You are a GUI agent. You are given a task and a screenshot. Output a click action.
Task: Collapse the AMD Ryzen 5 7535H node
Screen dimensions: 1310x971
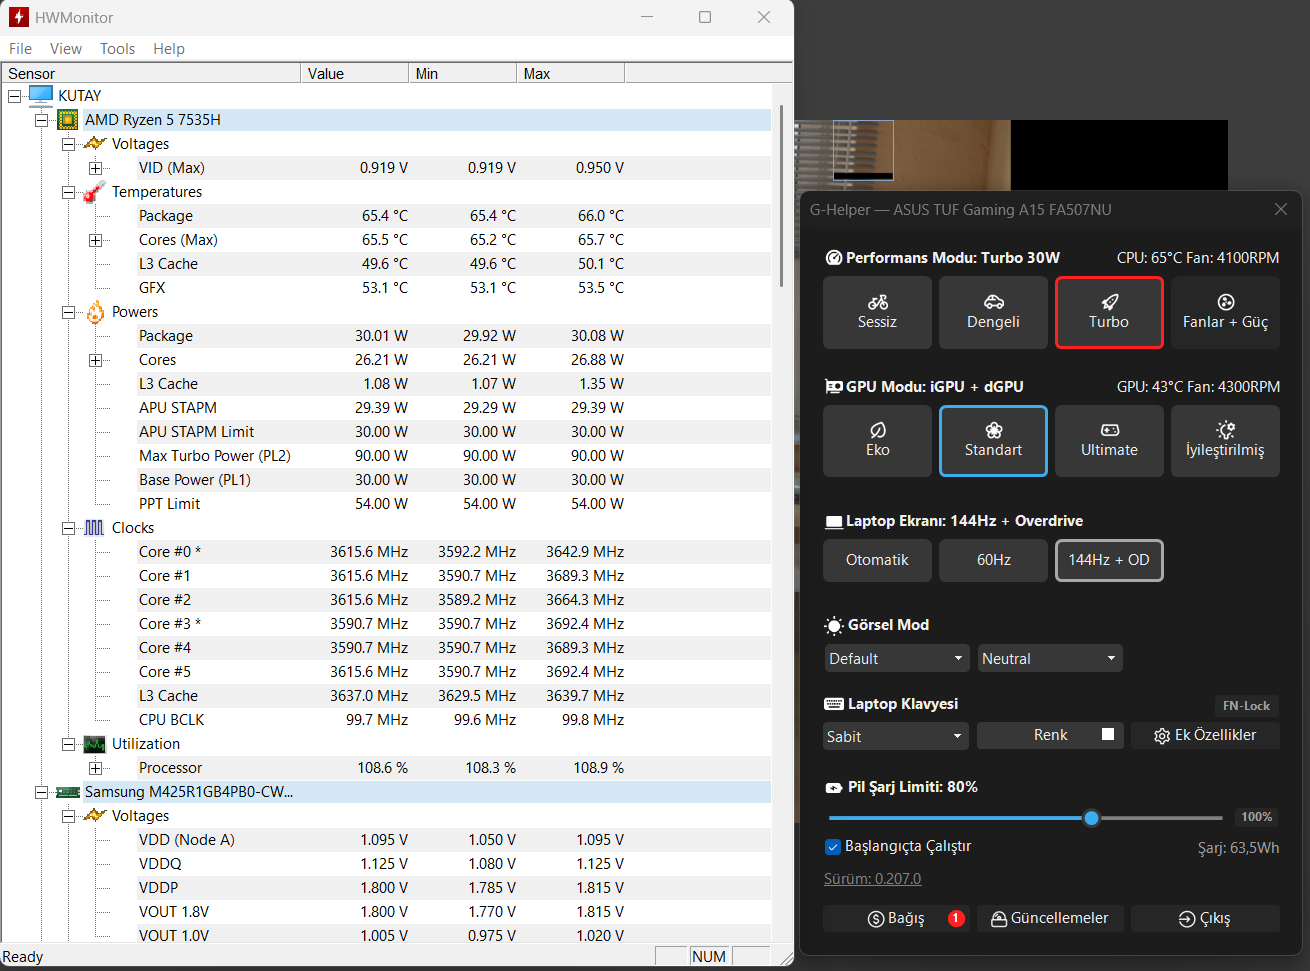click(x=41, y=120)
